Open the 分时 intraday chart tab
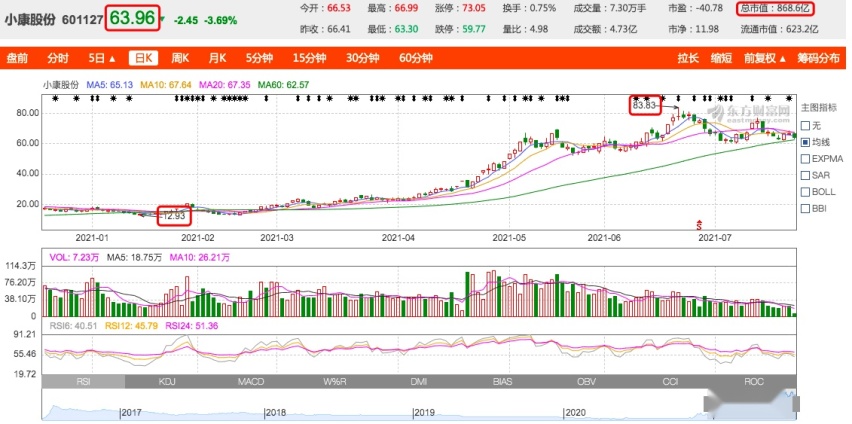852x424 pixels. [58, 58]
